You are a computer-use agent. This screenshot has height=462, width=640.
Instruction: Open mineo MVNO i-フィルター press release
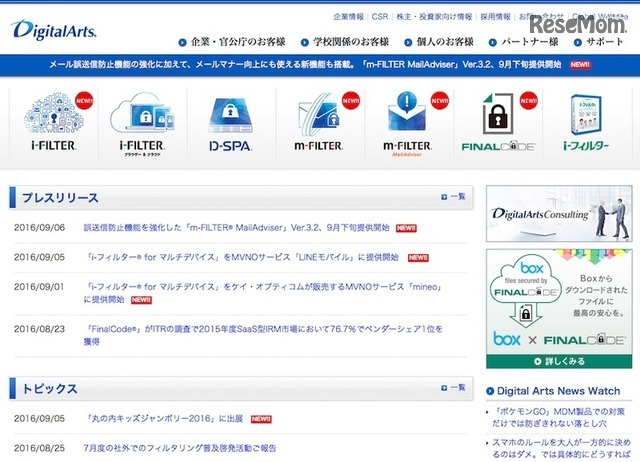pos(263,293)
